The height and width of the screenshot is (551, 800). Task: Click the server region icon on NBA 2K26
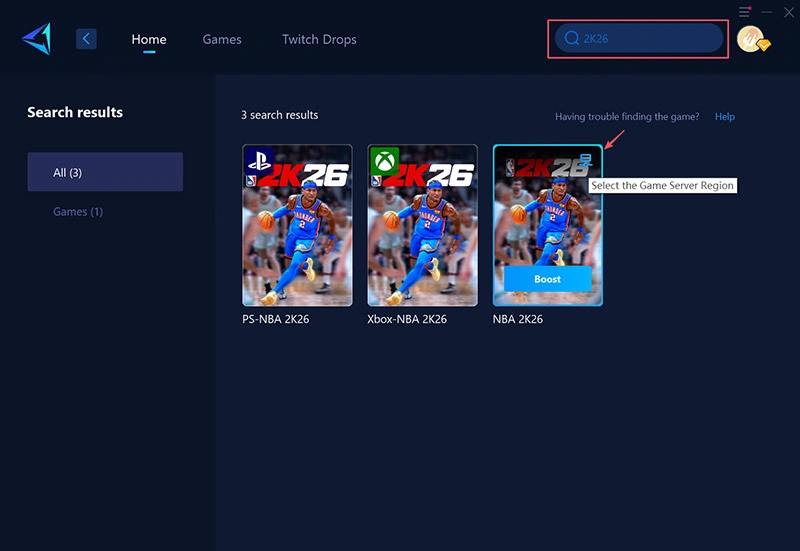coord(586,160)
